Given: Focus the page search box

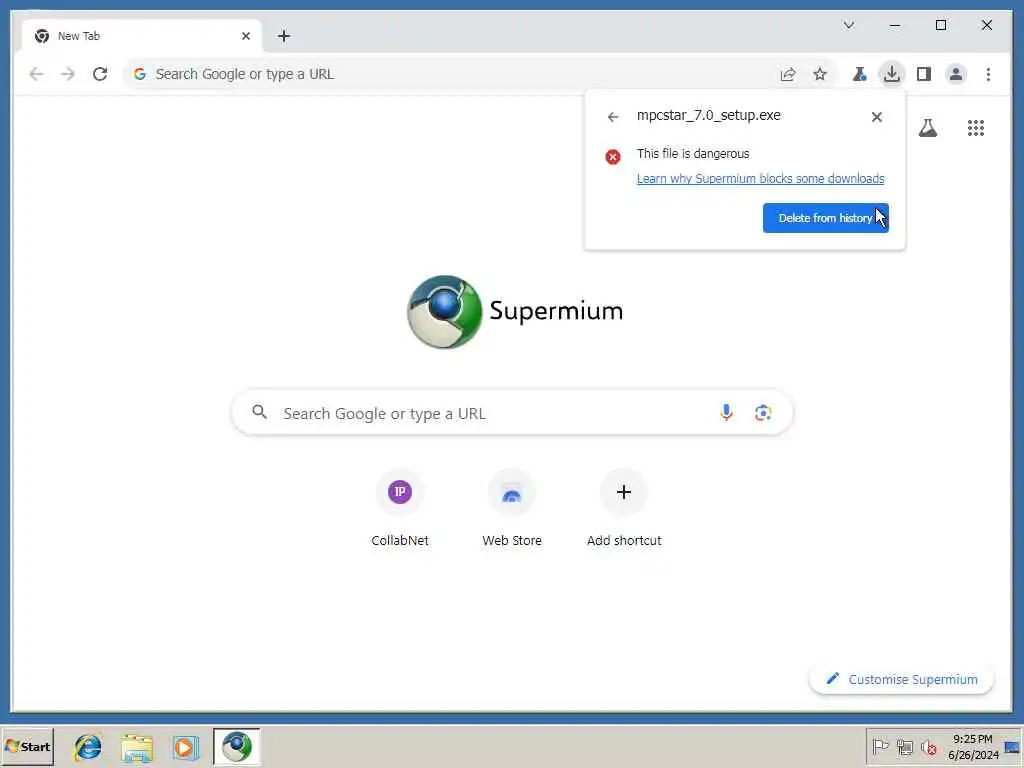Looking at the screenshot, I should click(x=512, y=413).
